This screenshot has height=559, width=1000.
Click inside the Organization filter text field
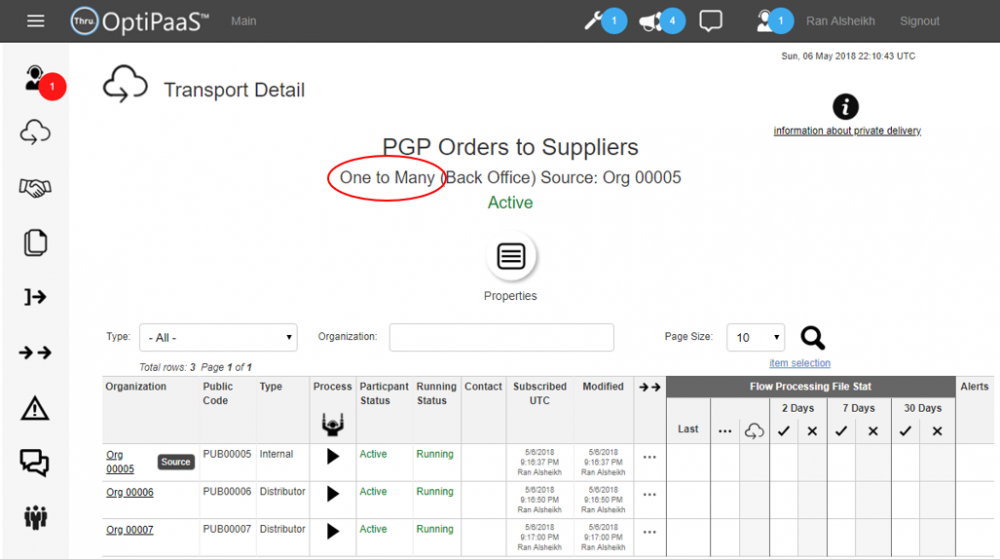coord(501,338)
